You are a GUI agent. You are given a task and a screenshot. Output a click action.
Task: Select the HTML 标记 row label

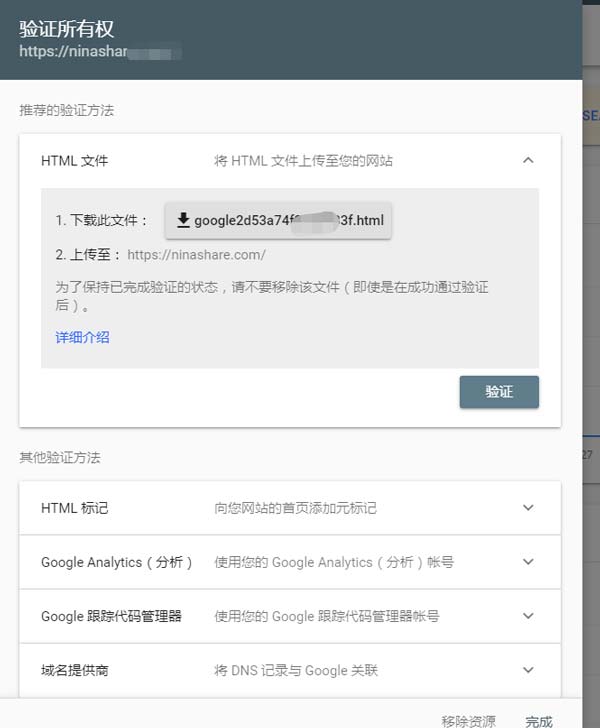(x=74, y=508)
